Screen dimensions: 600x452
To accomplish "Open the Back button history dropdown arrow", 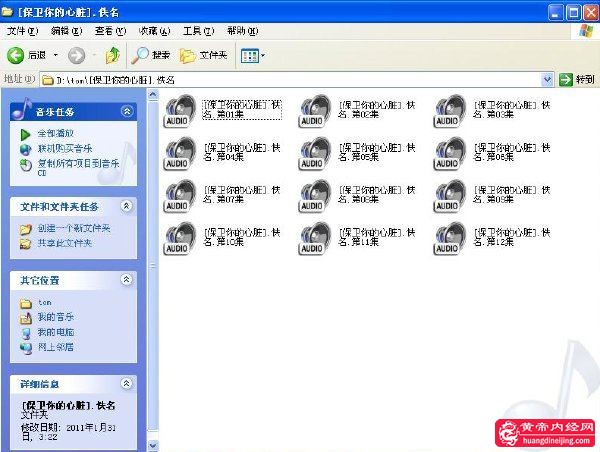I will pyautogui.click(x=56, y=55).
